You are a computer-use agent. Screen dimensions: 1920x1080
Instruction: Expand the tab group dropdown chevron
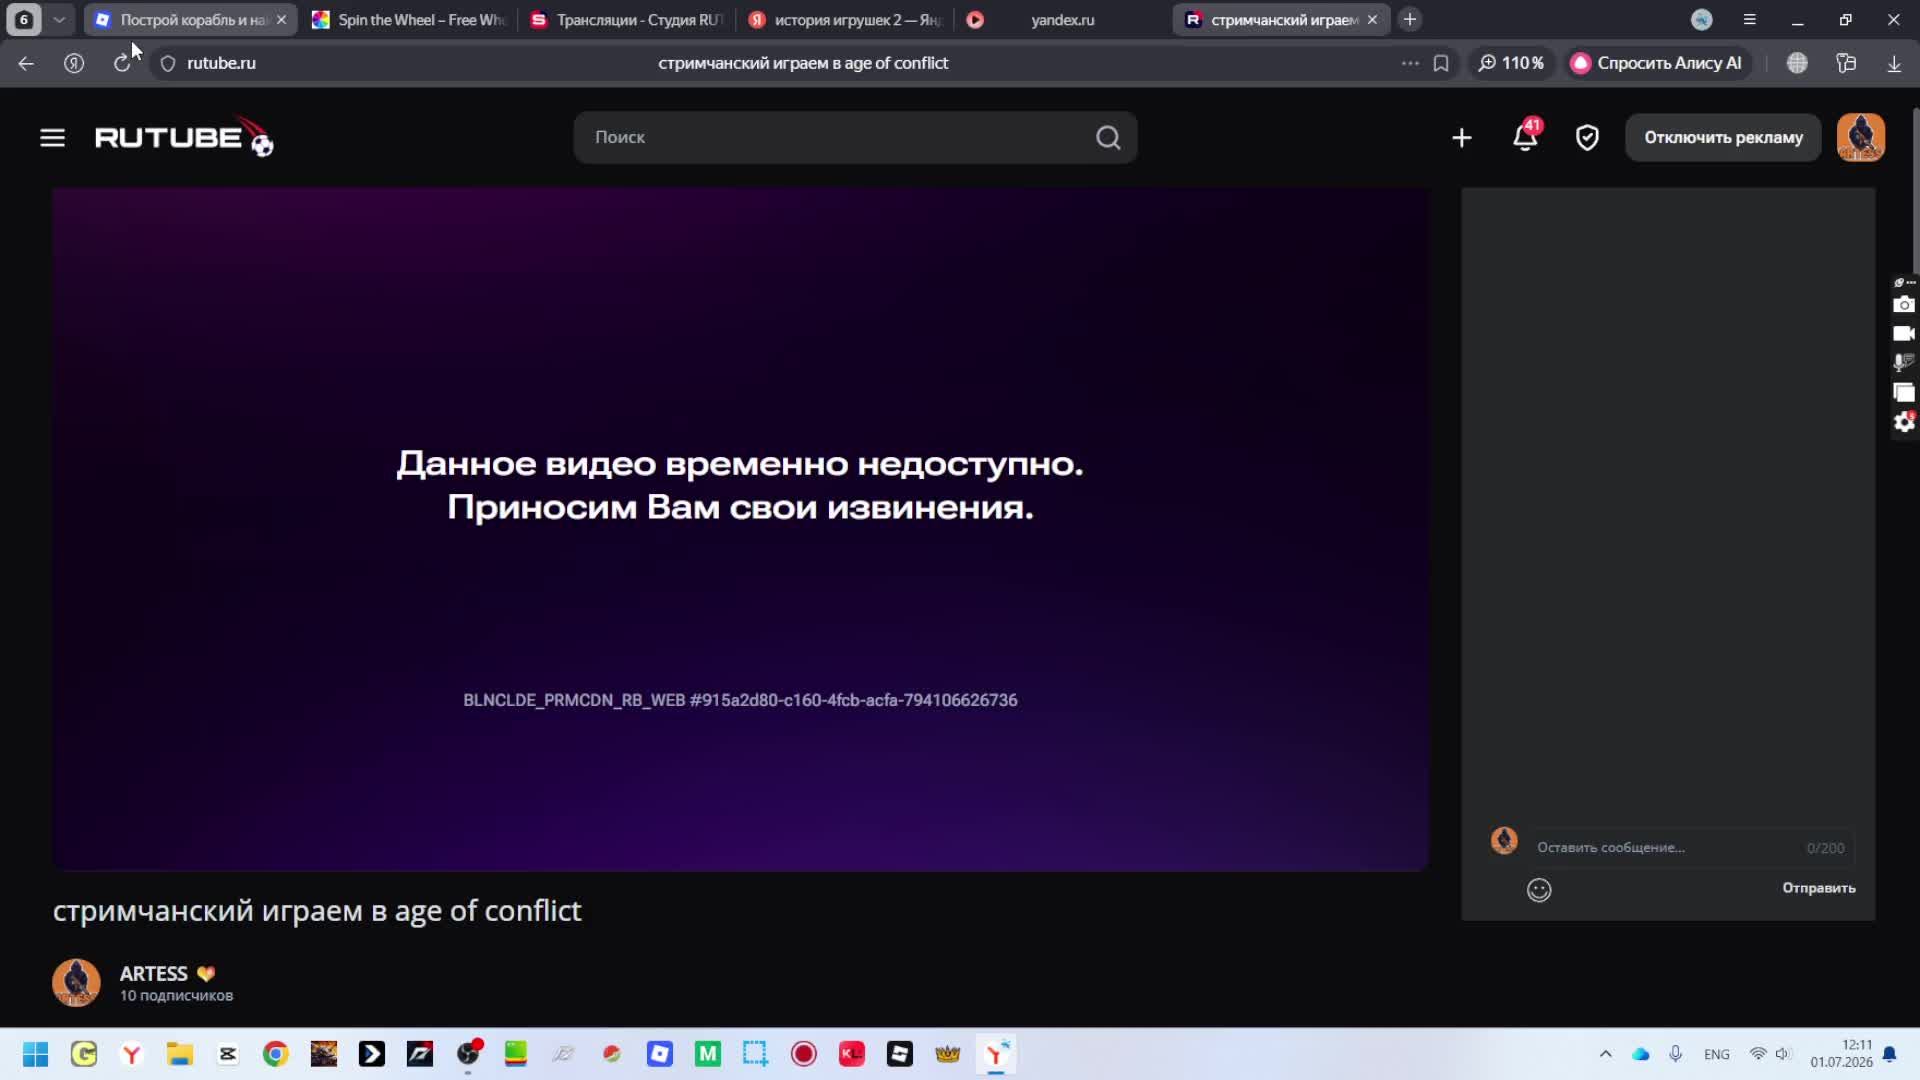pos(59,19)
